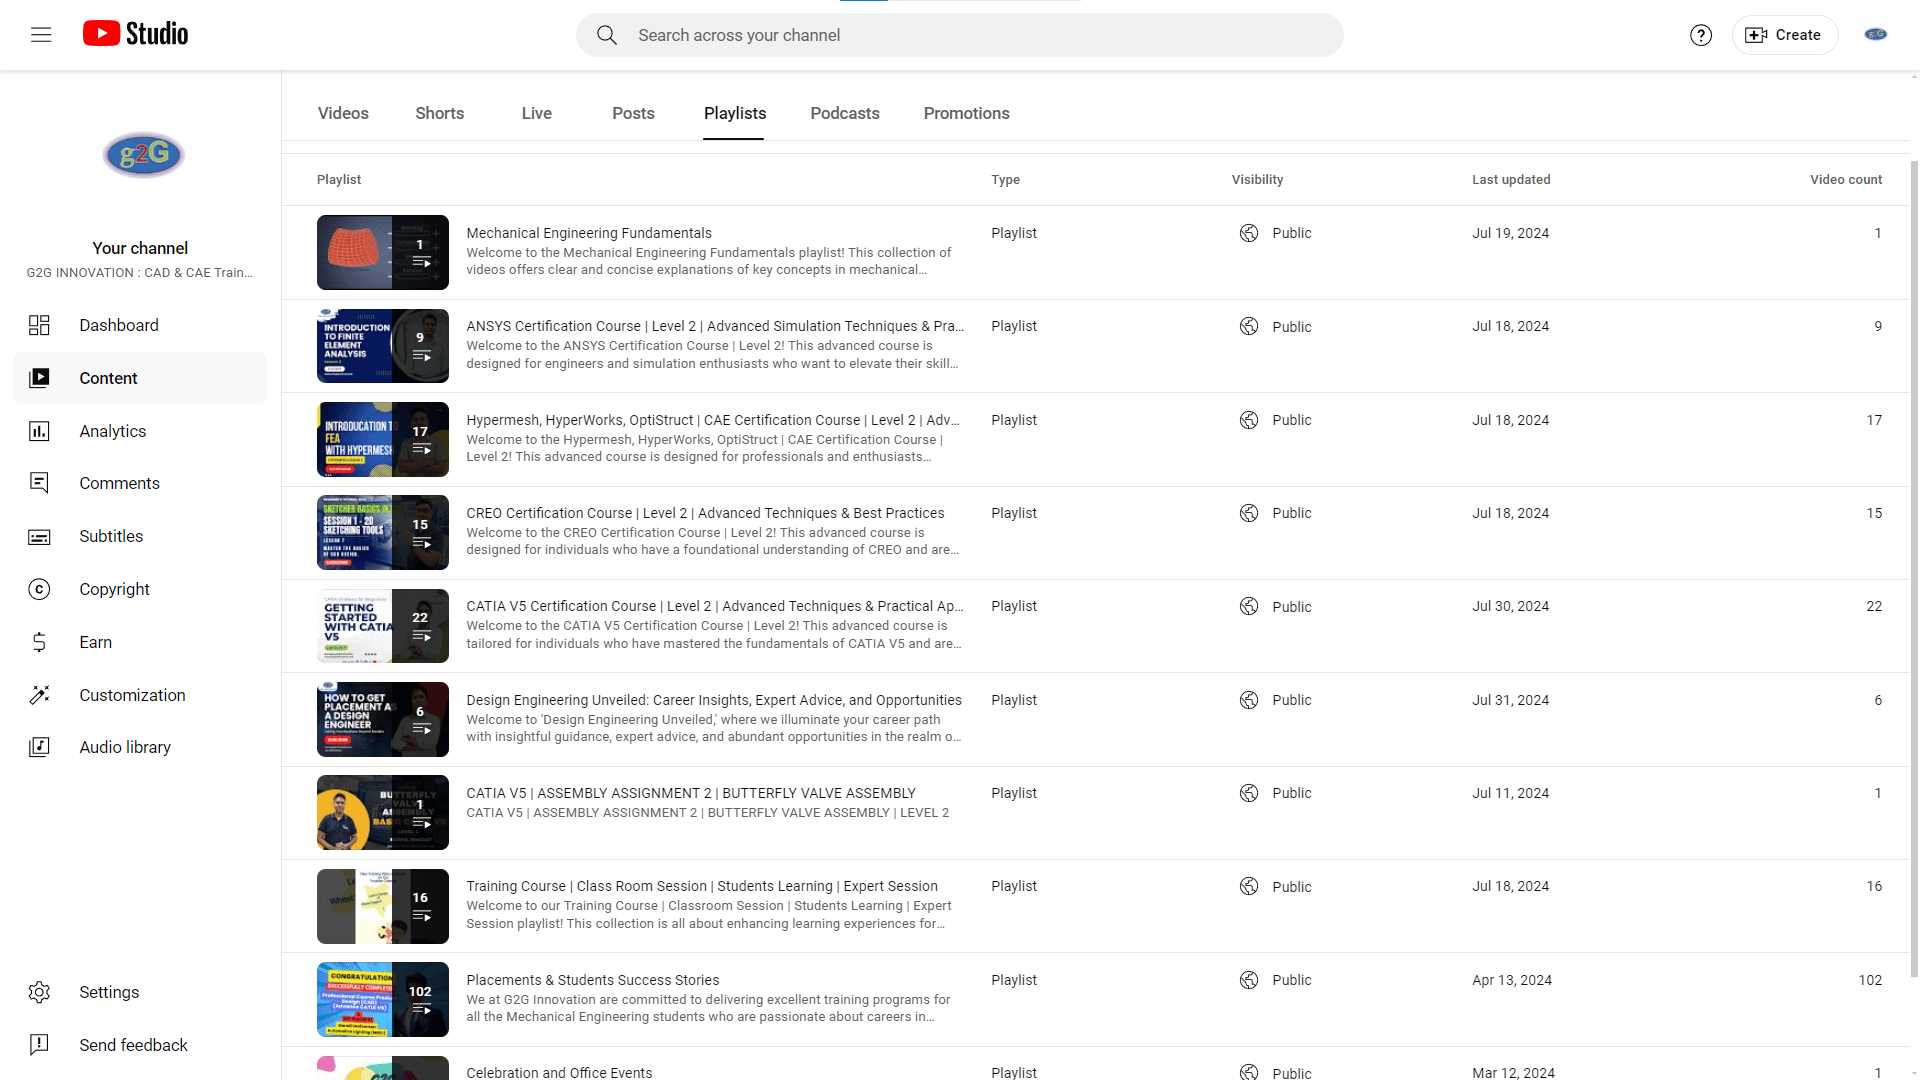
Task: Click the Apr 13, 2024 date cell
Action: pos(1512,980)
